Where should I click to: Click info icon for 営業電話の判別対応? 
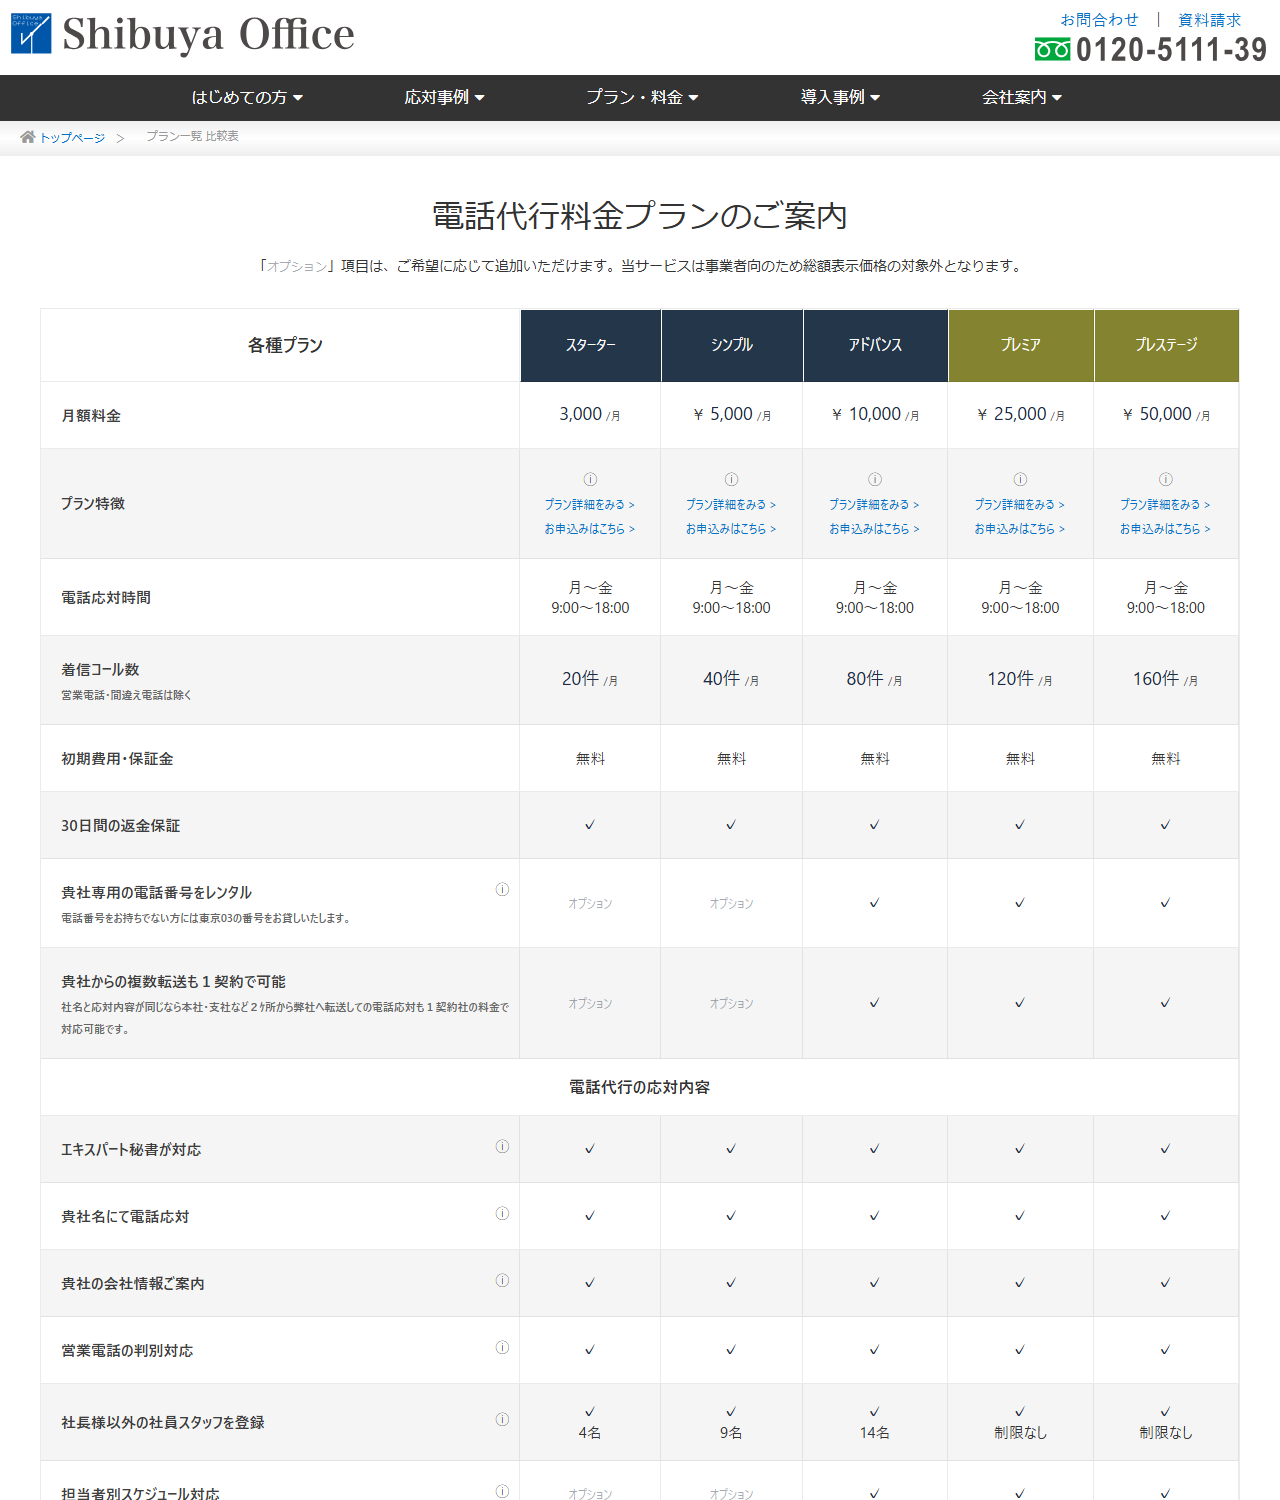[502, 1347]
